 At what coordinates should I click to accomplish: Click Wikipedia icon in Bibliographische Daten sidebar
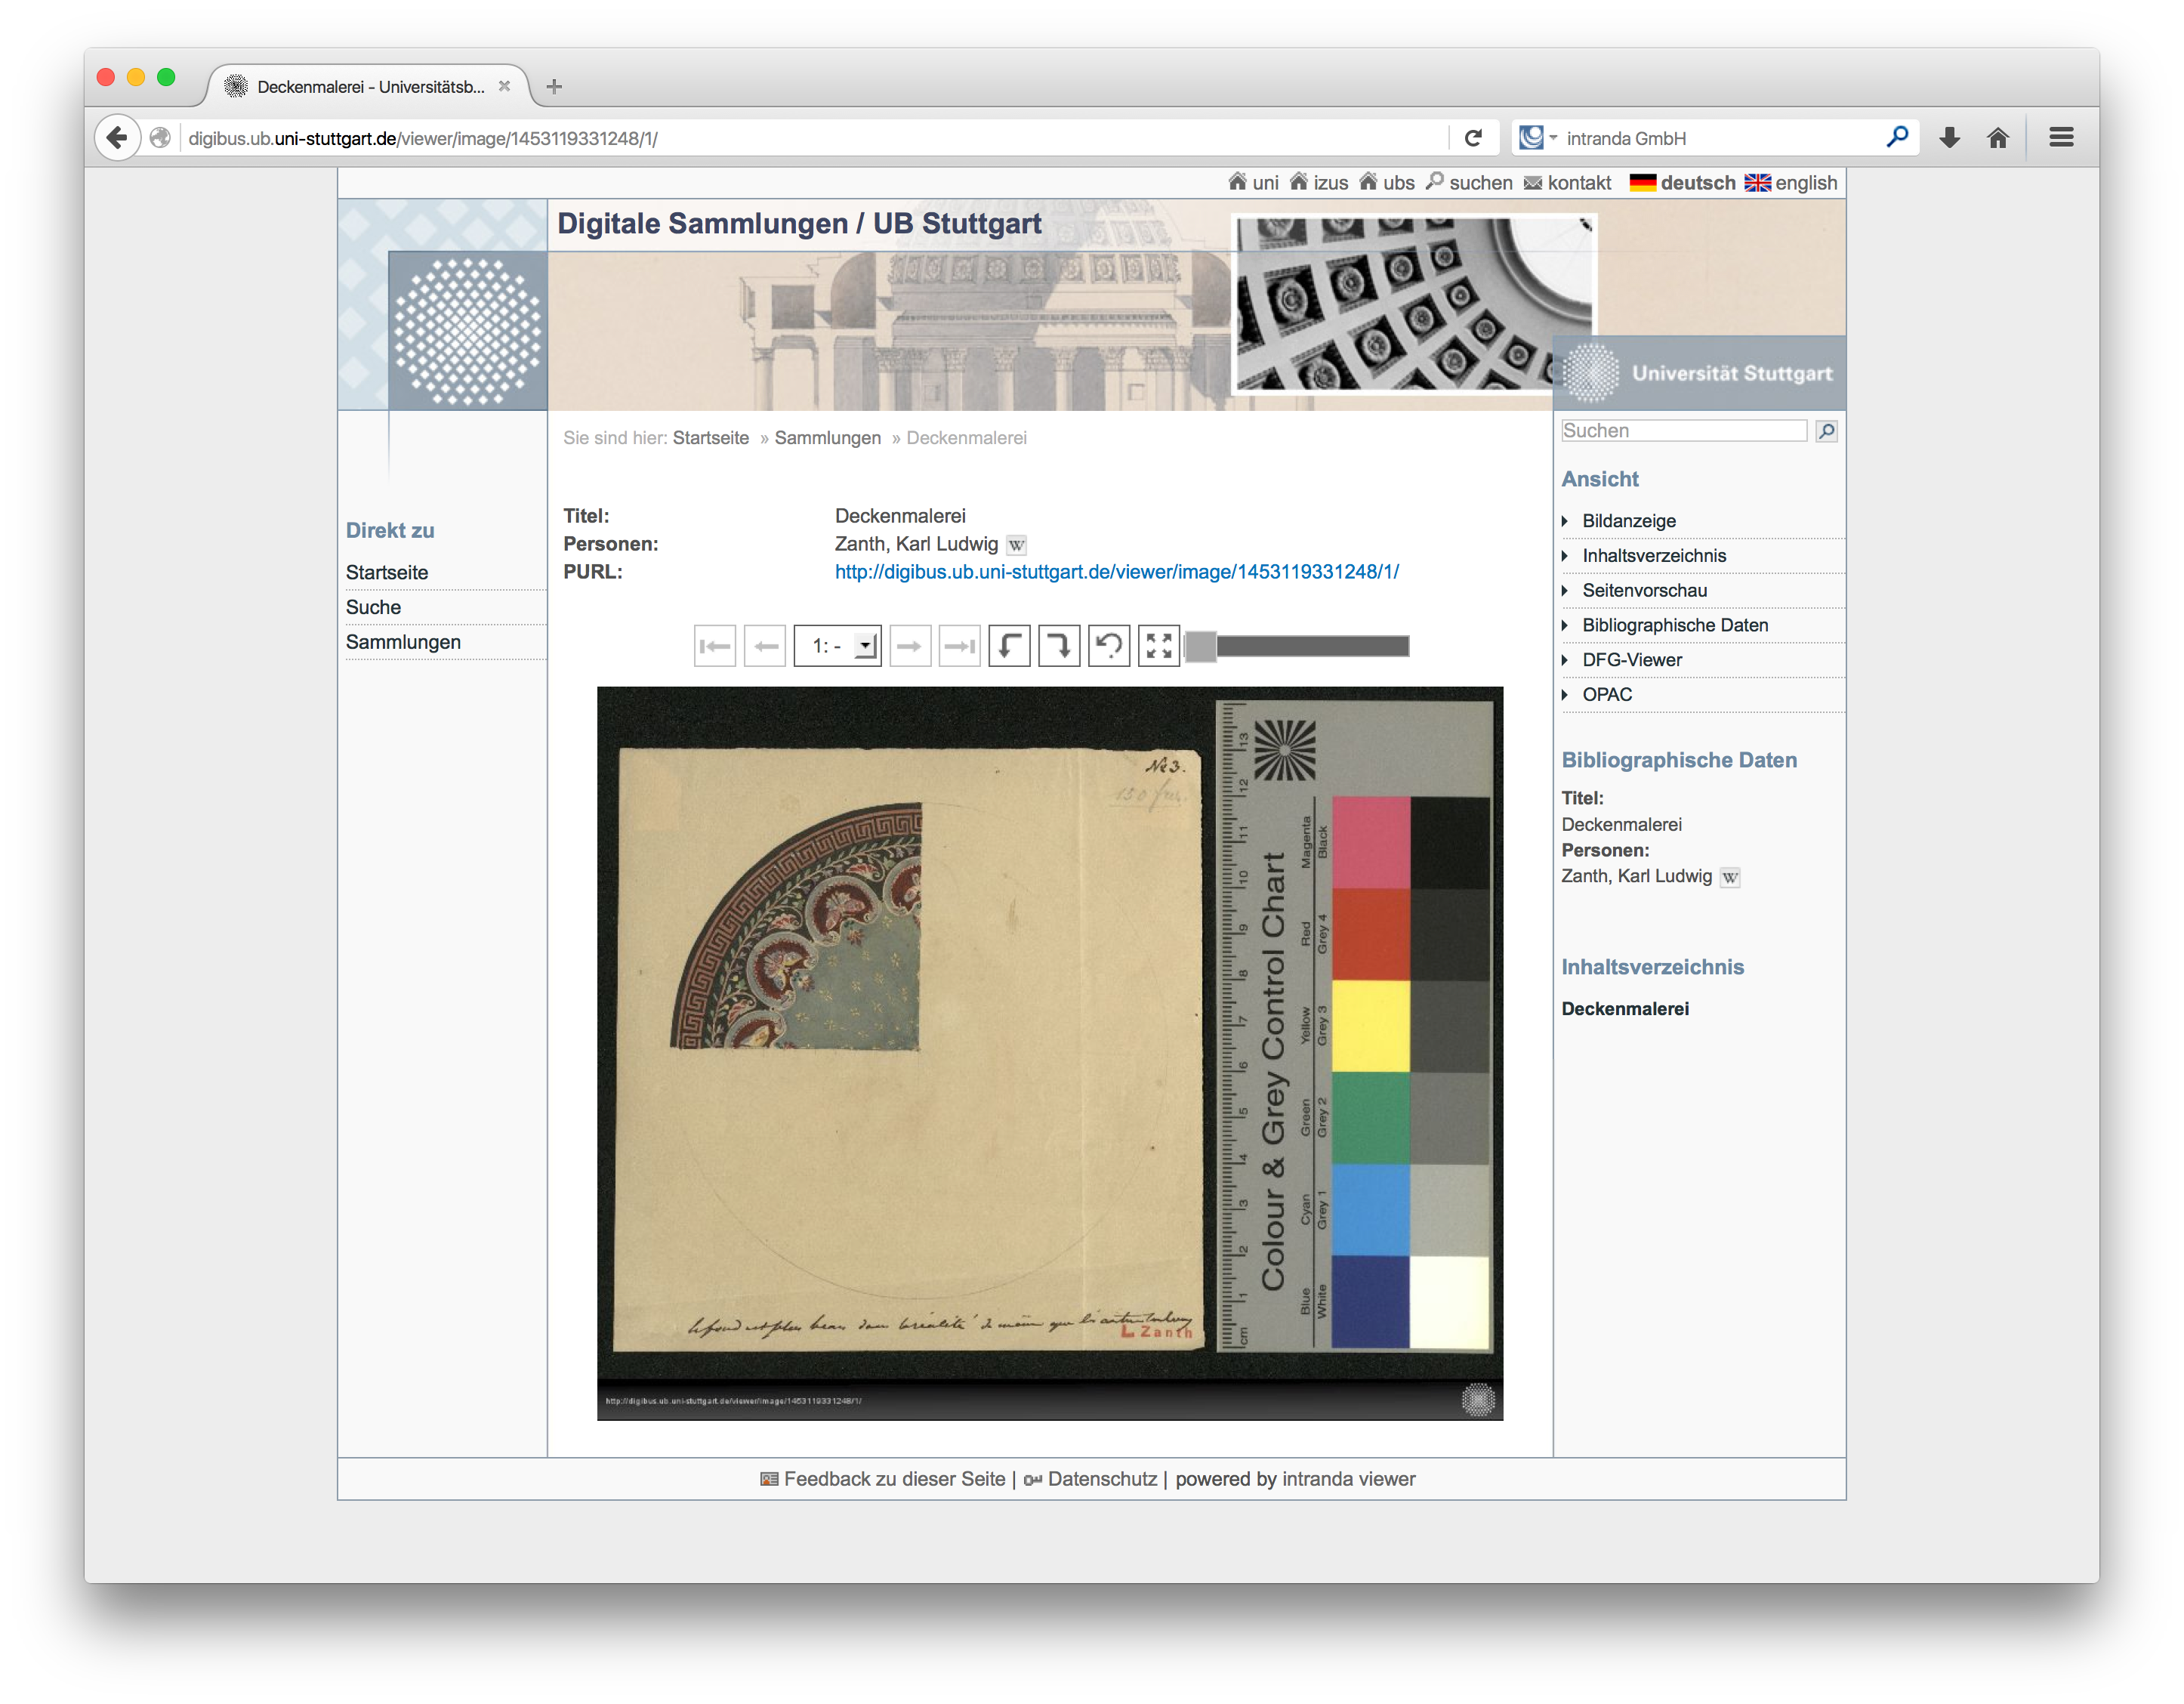pos(1729,877)
